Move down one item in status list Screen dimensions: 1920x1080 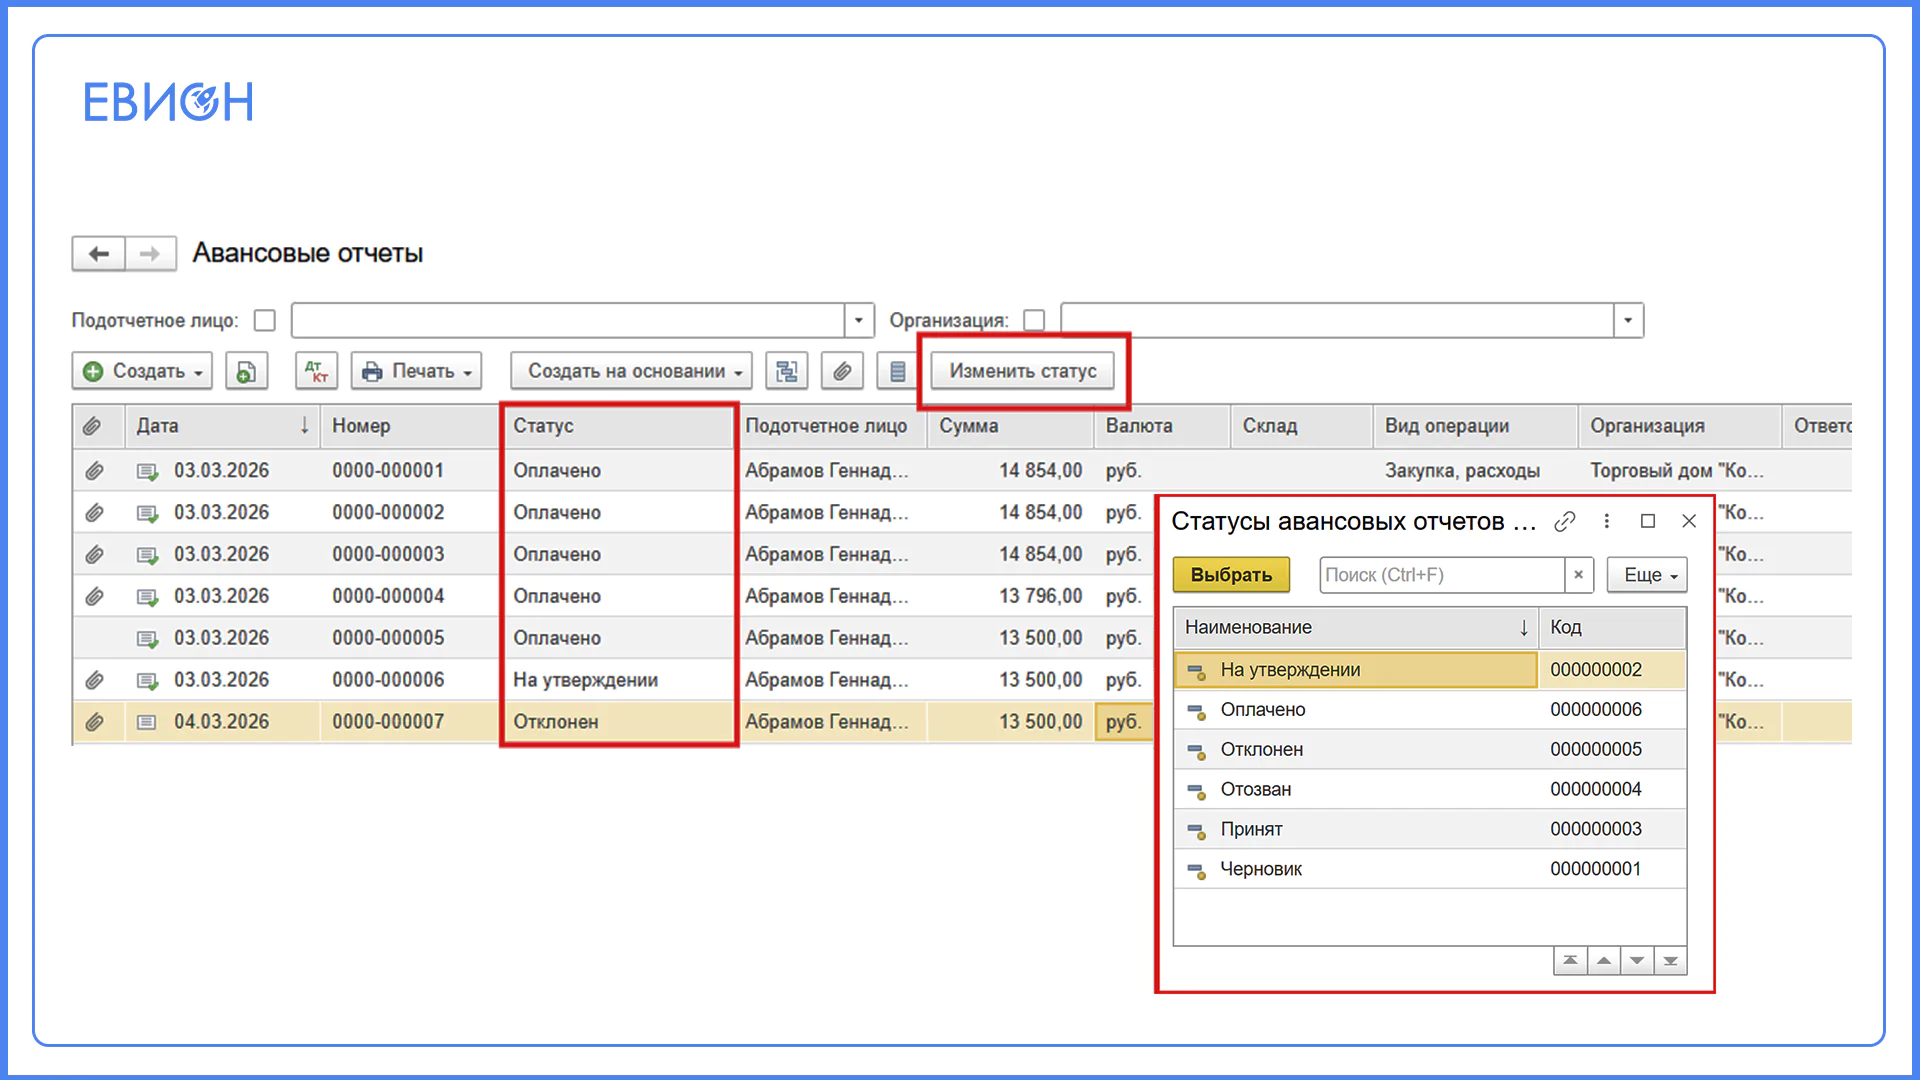tap(1637, 961)
